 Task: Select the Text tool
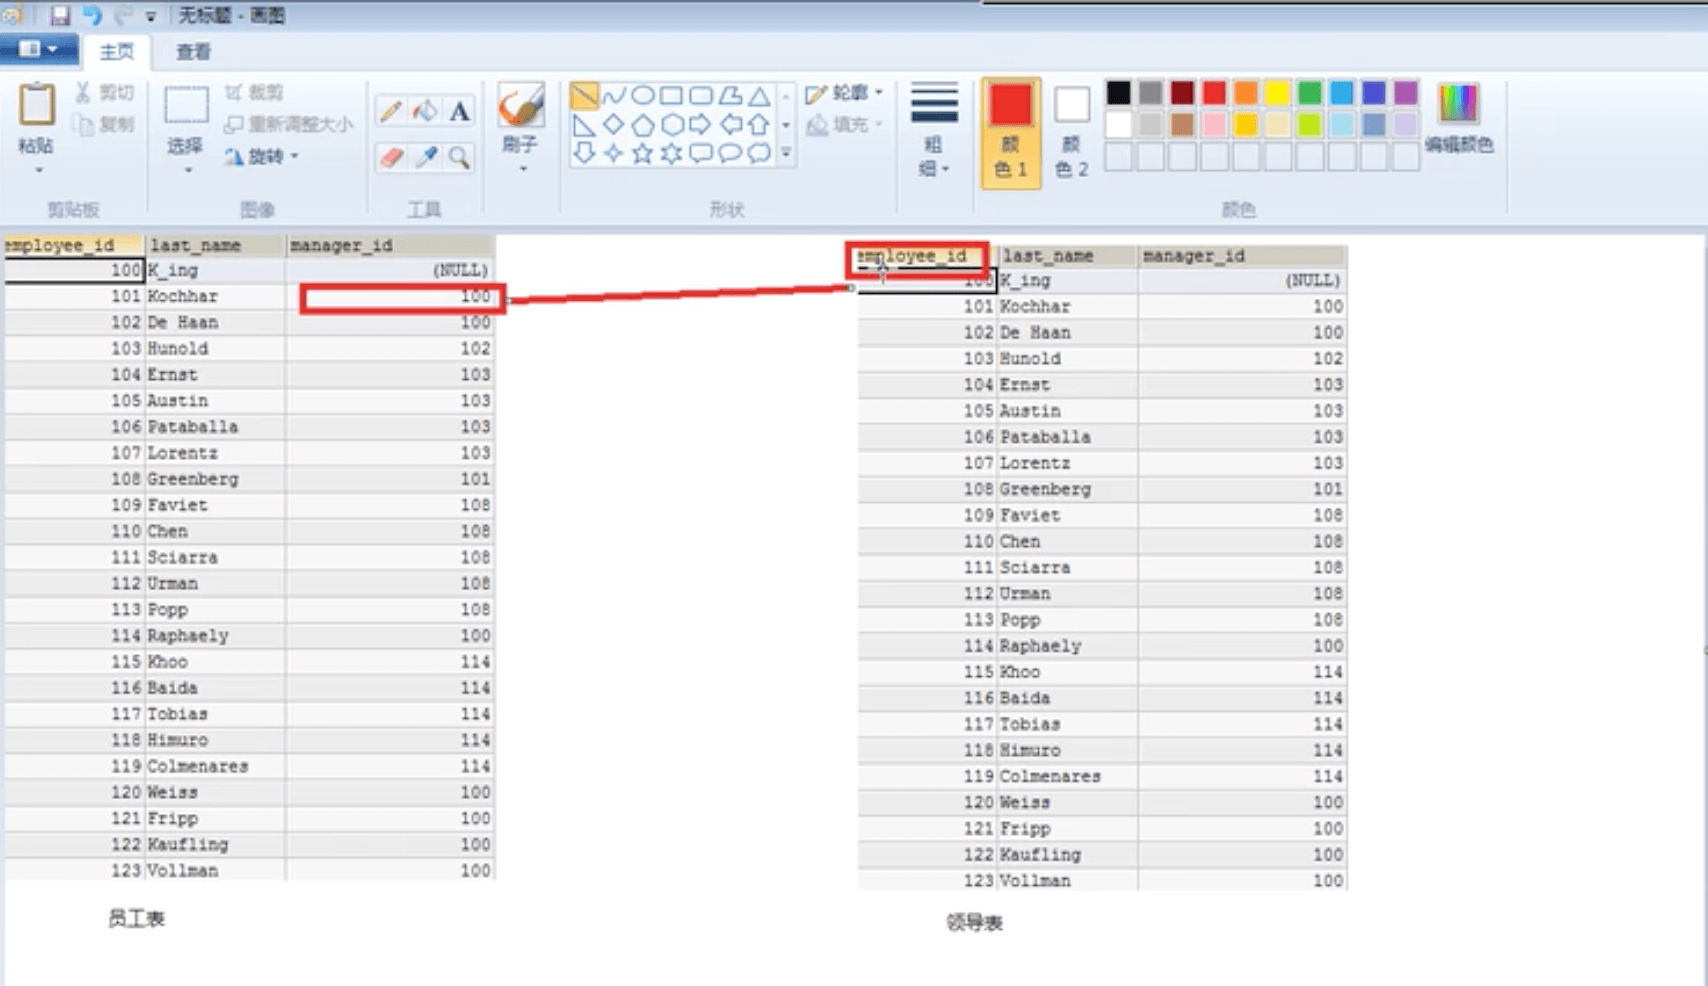[x=459, y=111]
